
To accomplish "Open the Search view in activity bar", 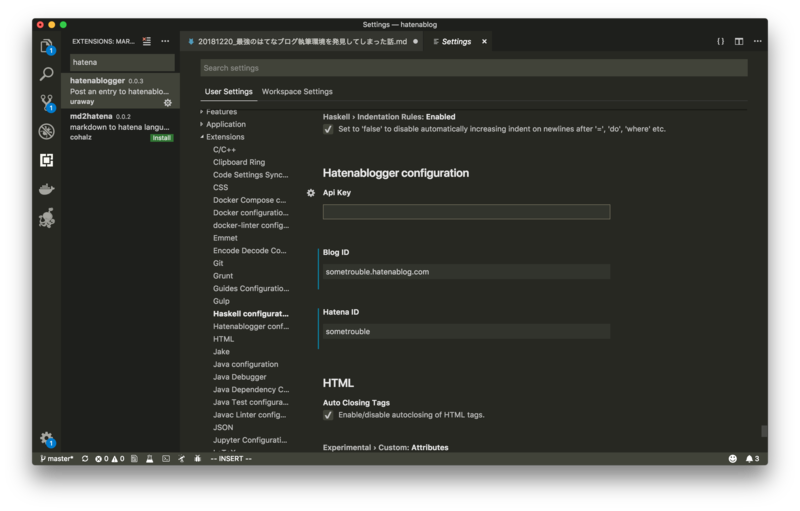I will (x=46, y=74).
